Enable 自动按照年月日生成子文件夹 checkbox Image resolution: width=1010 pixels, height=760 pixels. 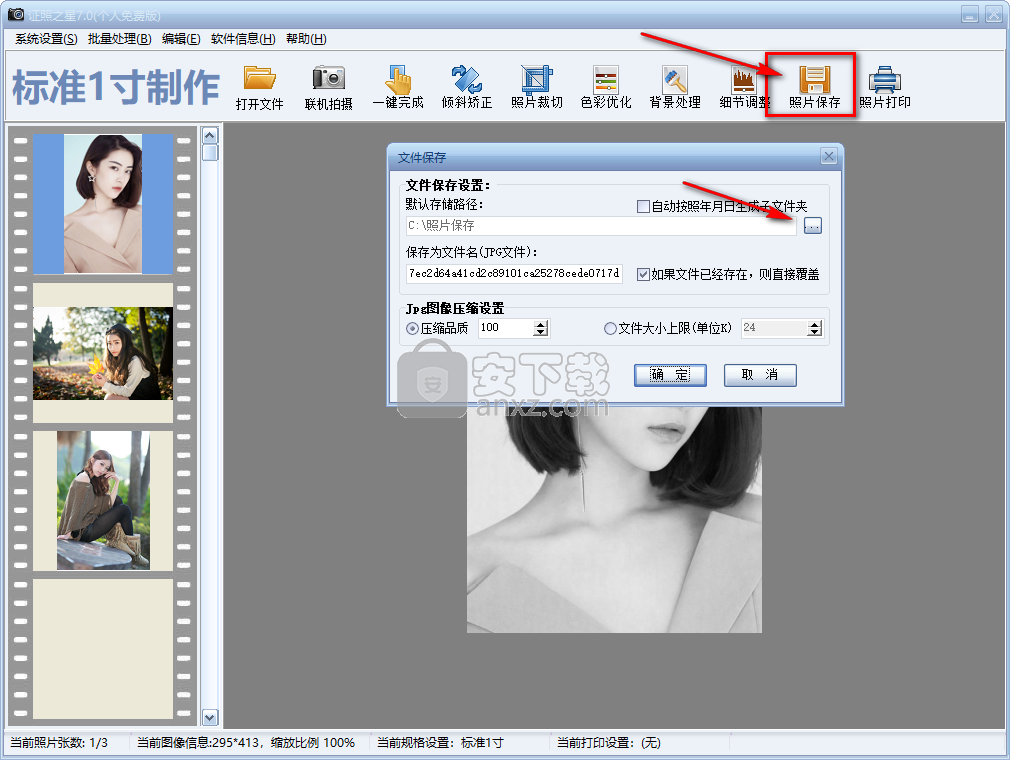click(643, 206)
